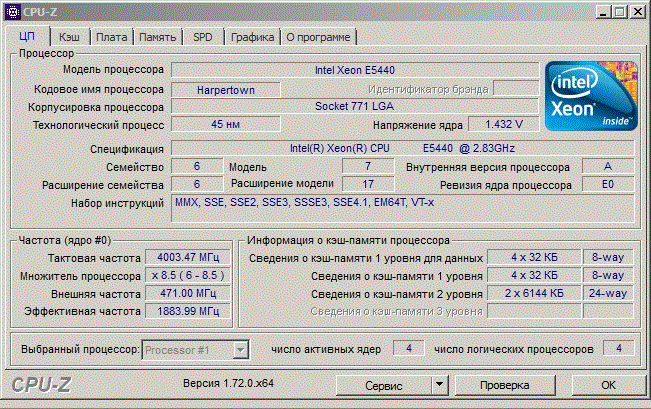Switch to the Графика tab
The height and width of the screenshot is (409, 651).
[x=252, y=37]
